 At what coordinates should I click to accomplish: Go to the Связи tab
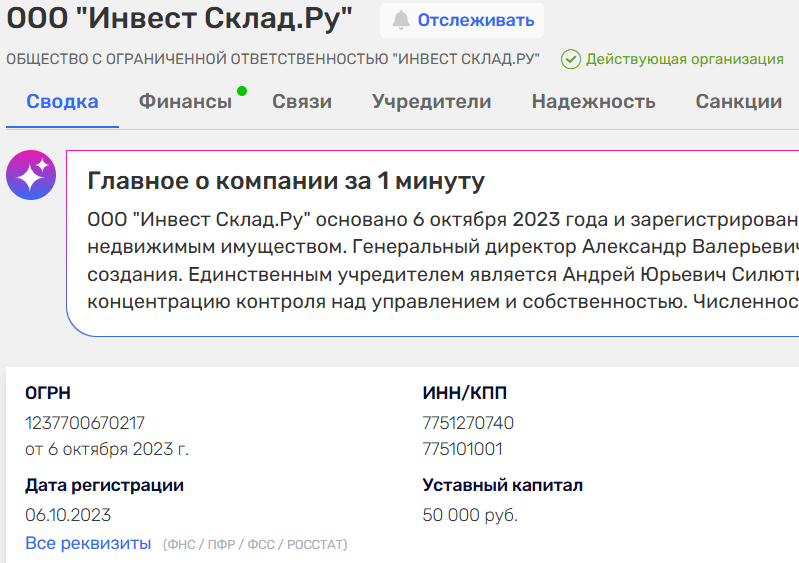[x=302, y=101]
